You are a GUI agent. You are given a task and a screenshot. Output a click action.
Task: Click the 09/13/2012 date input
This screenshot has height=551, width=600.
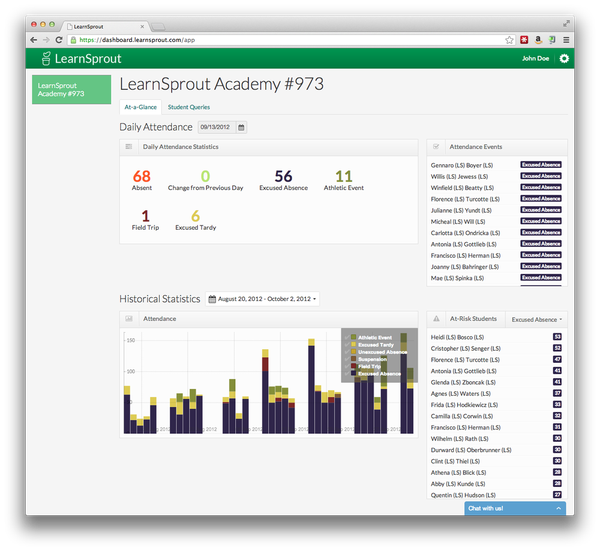point(217,127)
